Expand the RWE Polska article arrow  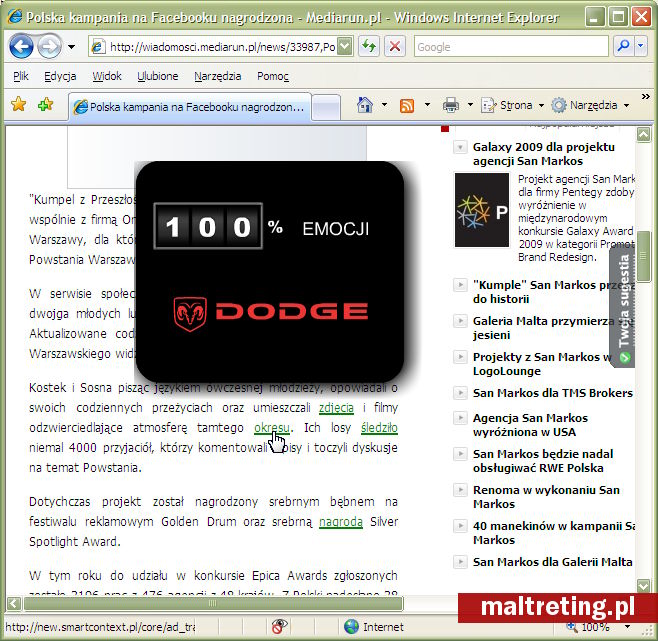point(460,454)
